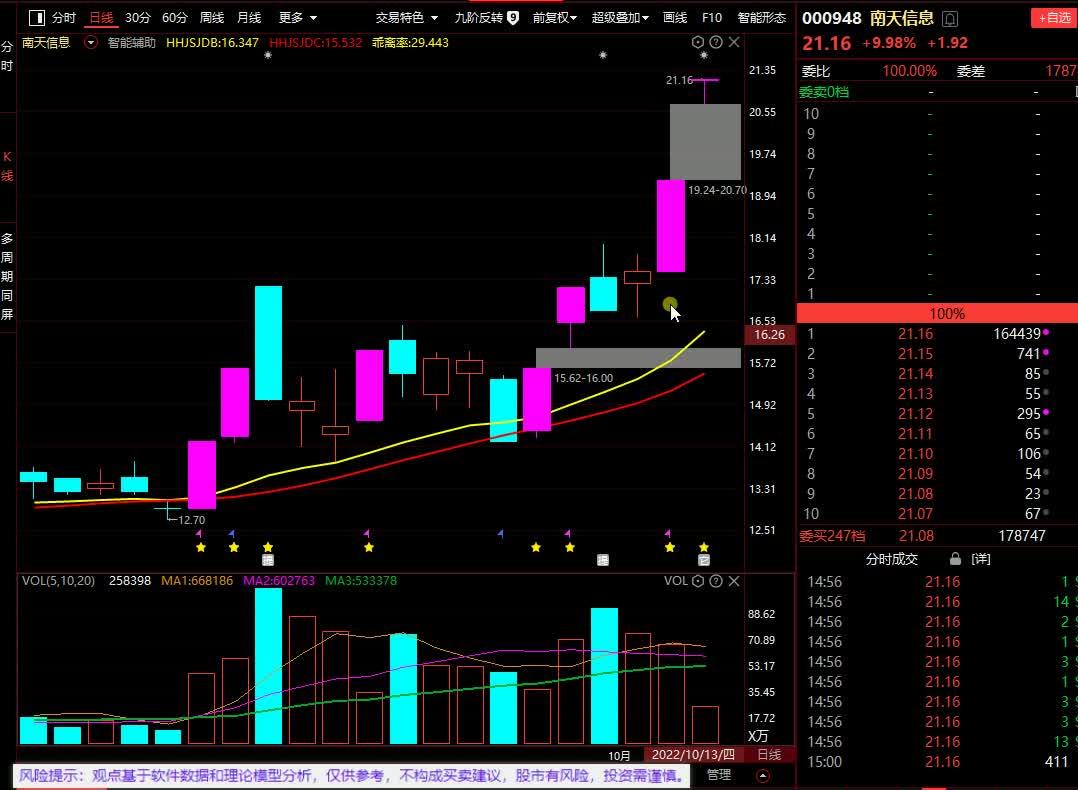Screen dimensions: 1078x790
Task: Click the VOL panel help question-mark icon
Action: click(x=716, y=581)
